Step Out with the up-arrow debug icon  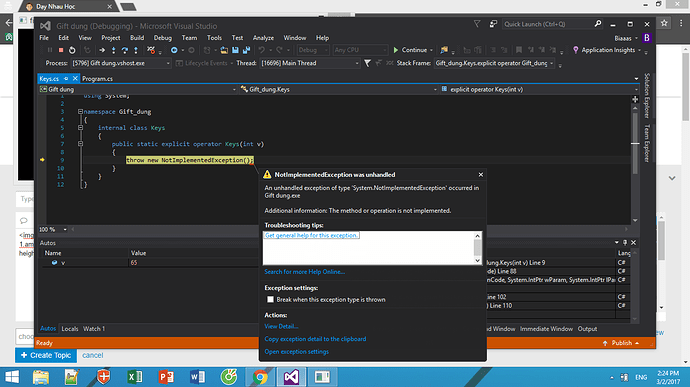coord(136,50)
